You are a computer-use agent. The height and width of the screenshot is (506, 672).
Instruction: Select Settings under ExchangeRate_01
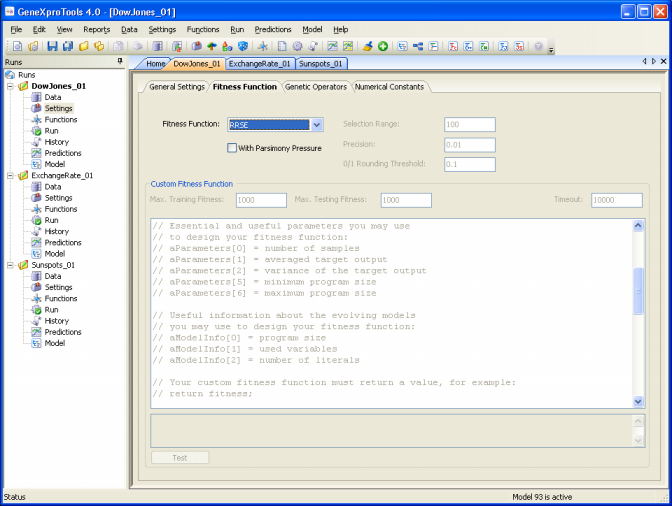(59, 198)
